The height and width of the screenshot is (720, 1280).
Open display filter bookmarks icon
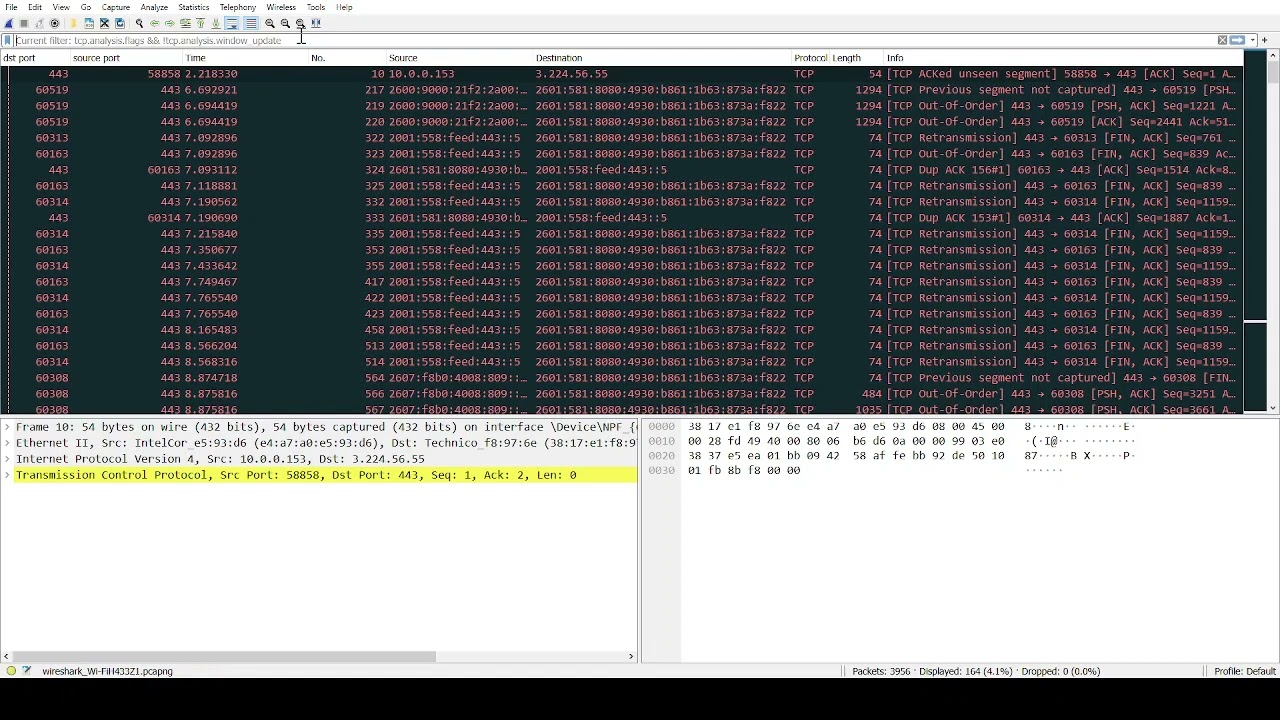click(x=8, y=40)
